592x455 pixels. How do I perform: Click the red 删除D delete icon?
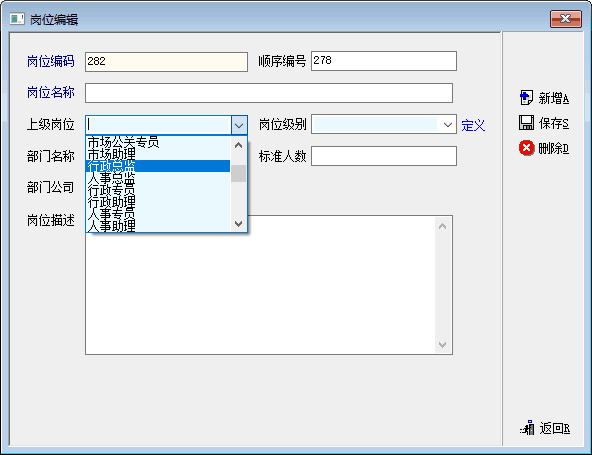[526, 148]
